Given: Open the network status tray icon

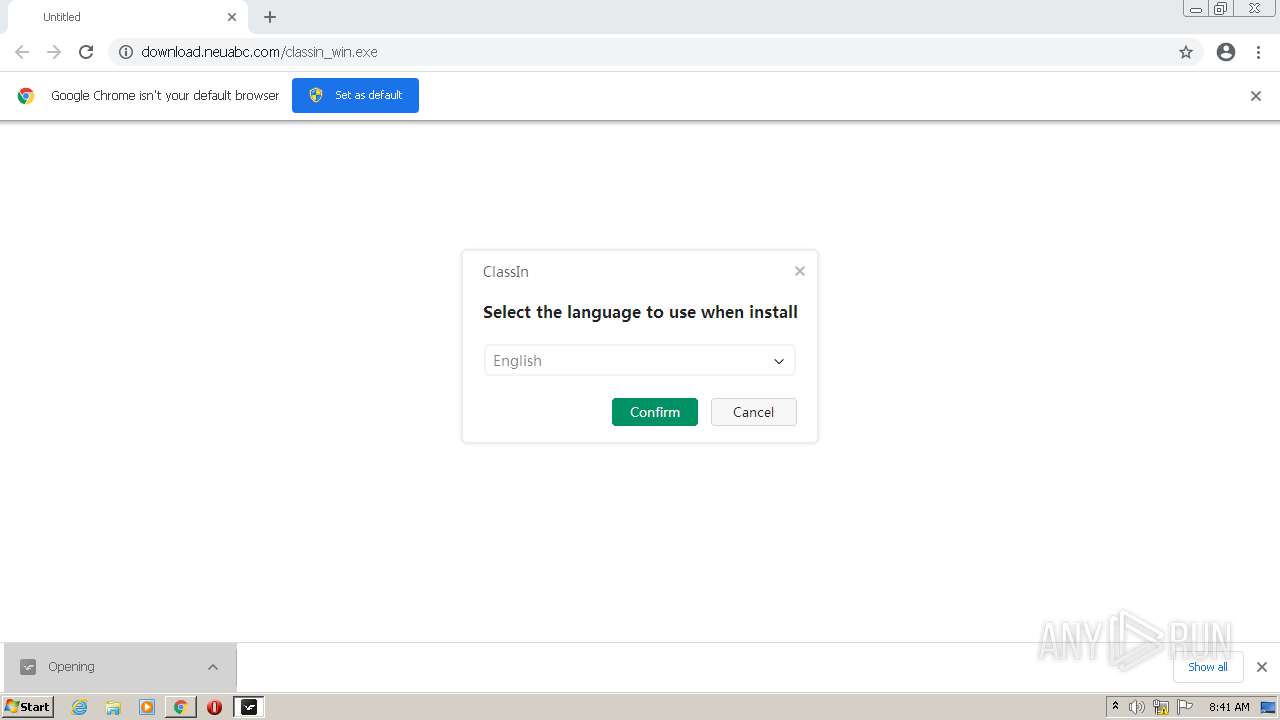Looking at the screenshot, I should point(1161,707).
